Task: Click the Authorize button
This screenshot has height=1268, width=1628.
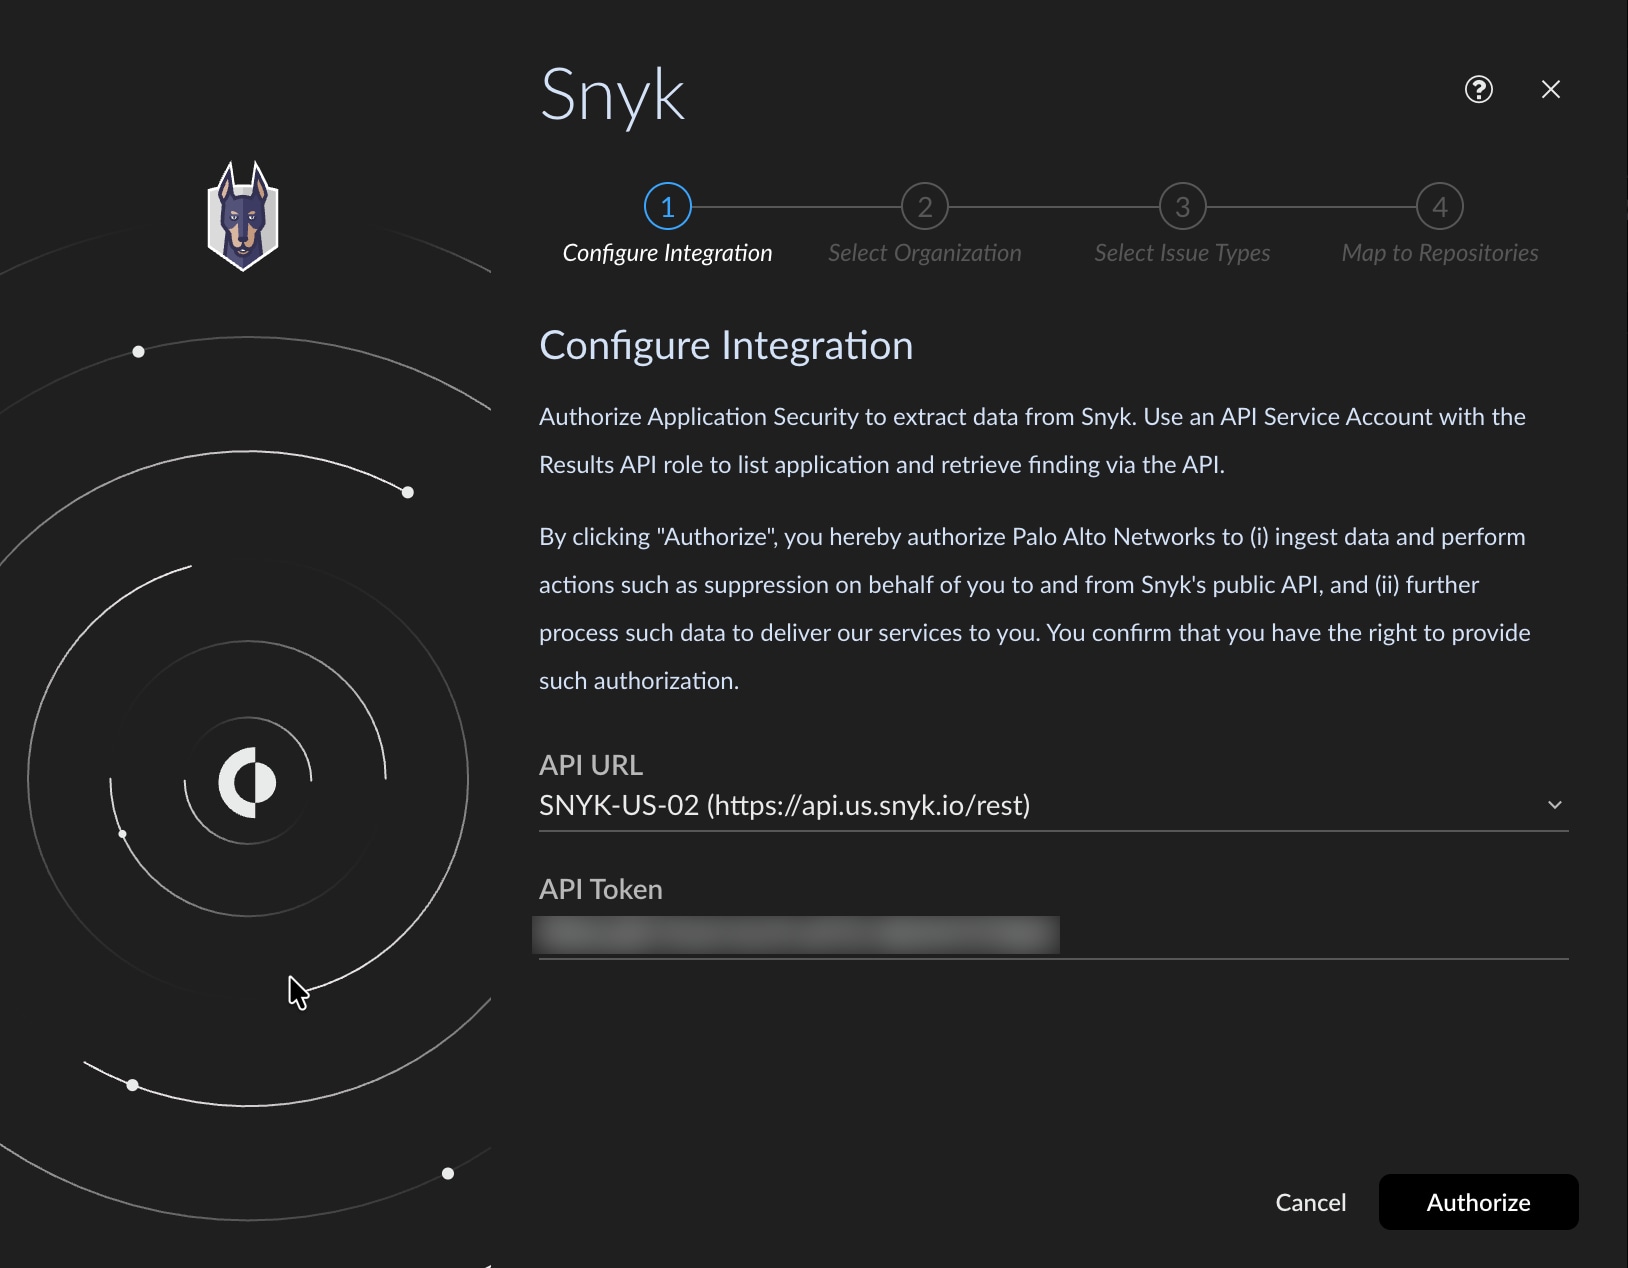Action: (x=1479, y=1202)
